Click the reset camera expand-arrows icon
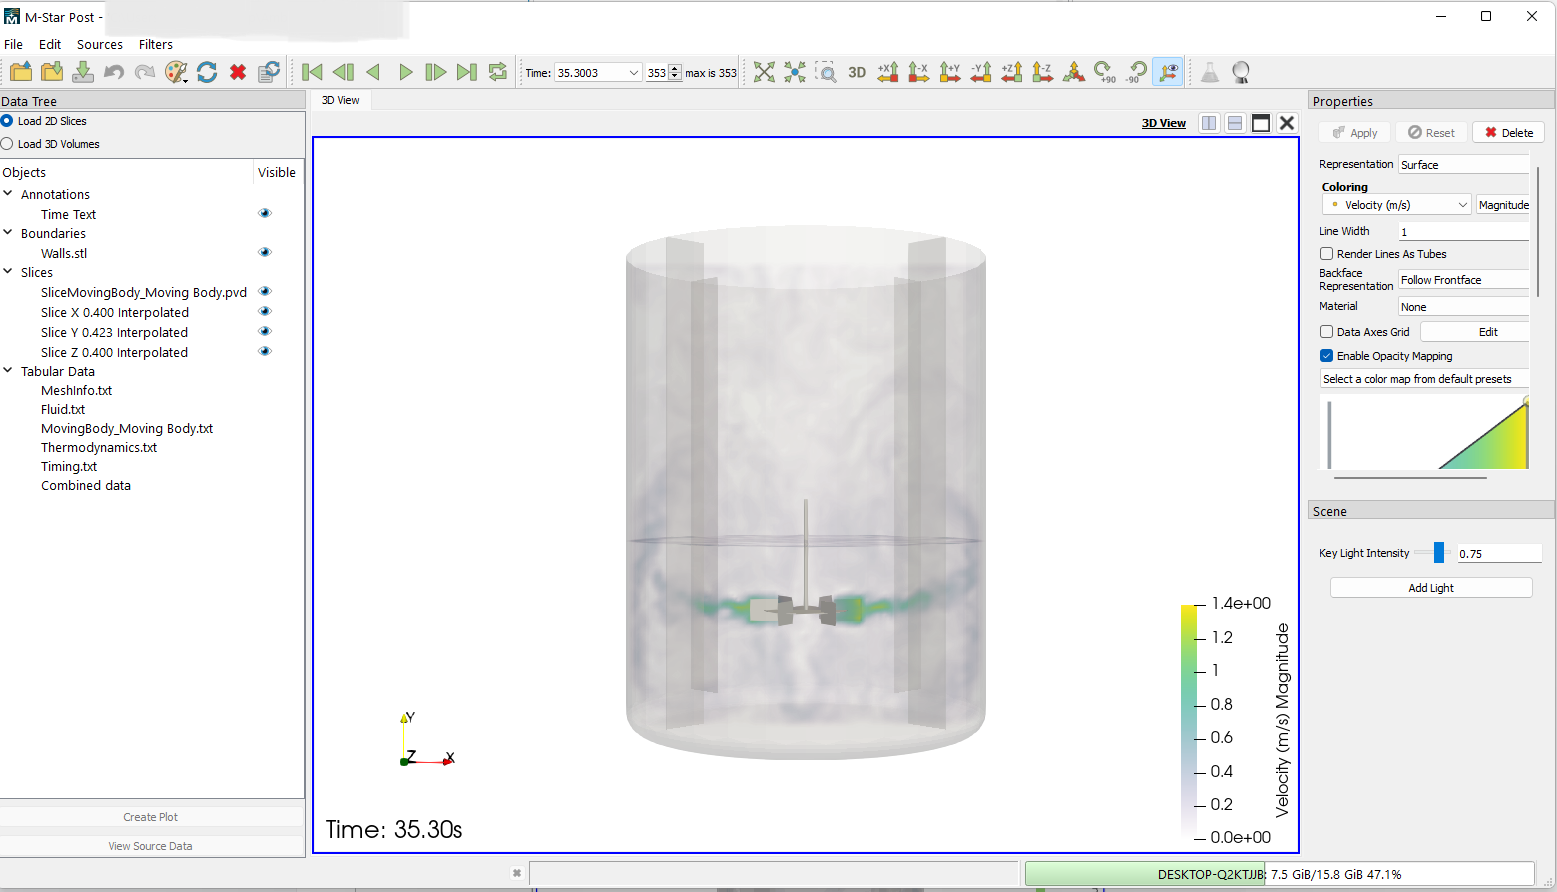This screenshot has height=892, width=1557. 764,72
